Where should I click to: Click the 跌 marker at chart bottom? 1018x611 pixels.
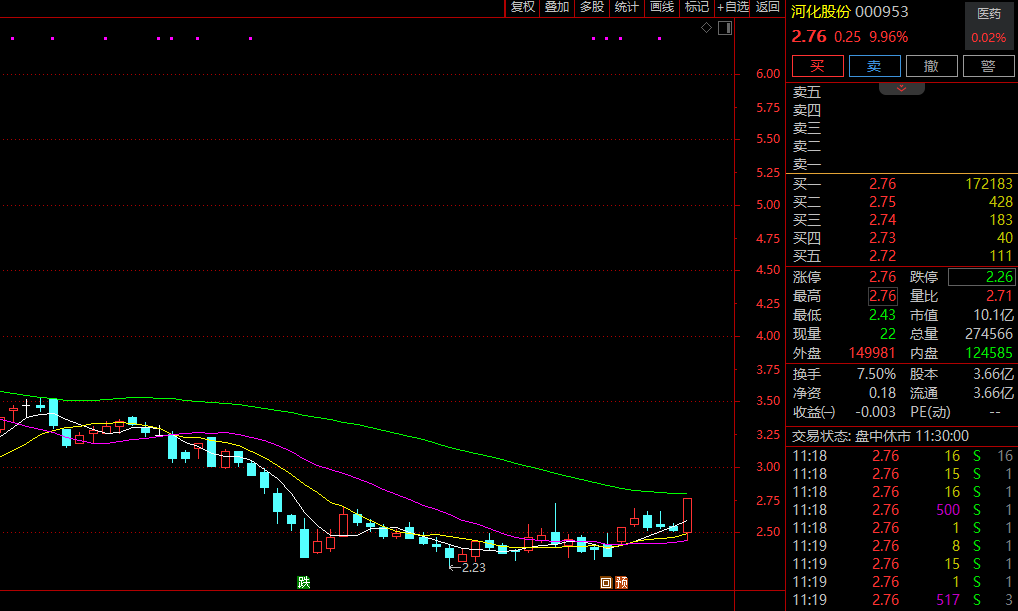tap(303, 582)
